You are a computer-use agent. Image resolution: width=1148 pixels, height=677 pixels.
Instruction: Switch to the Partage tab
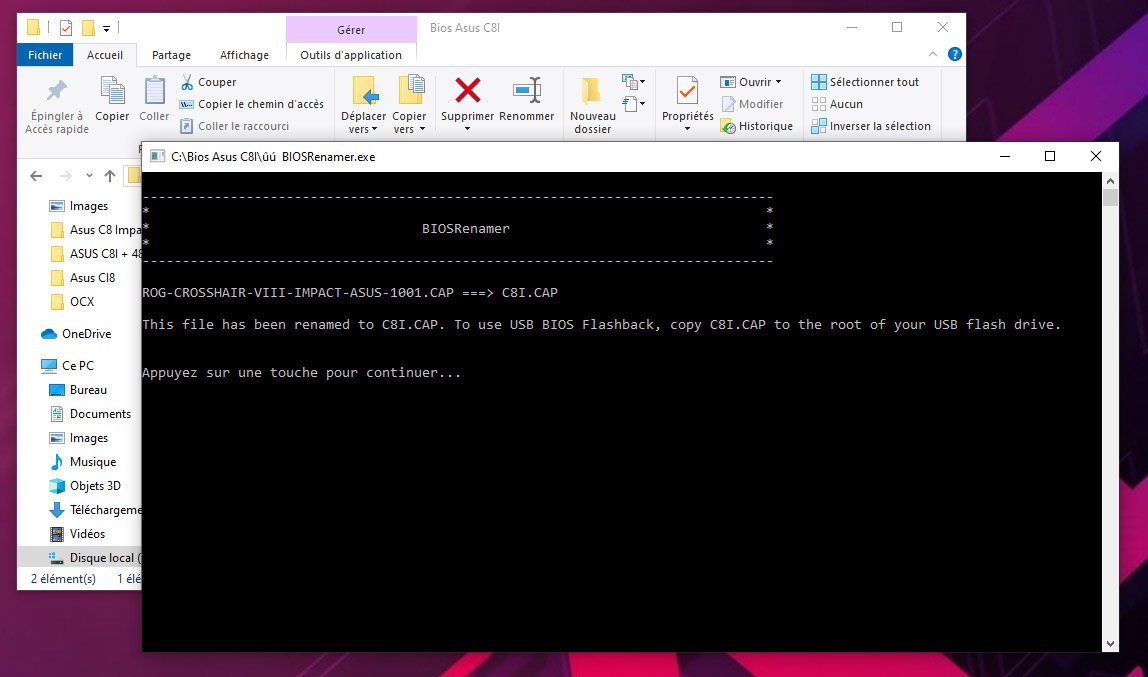pyautogui.click(x=171, y=55)
